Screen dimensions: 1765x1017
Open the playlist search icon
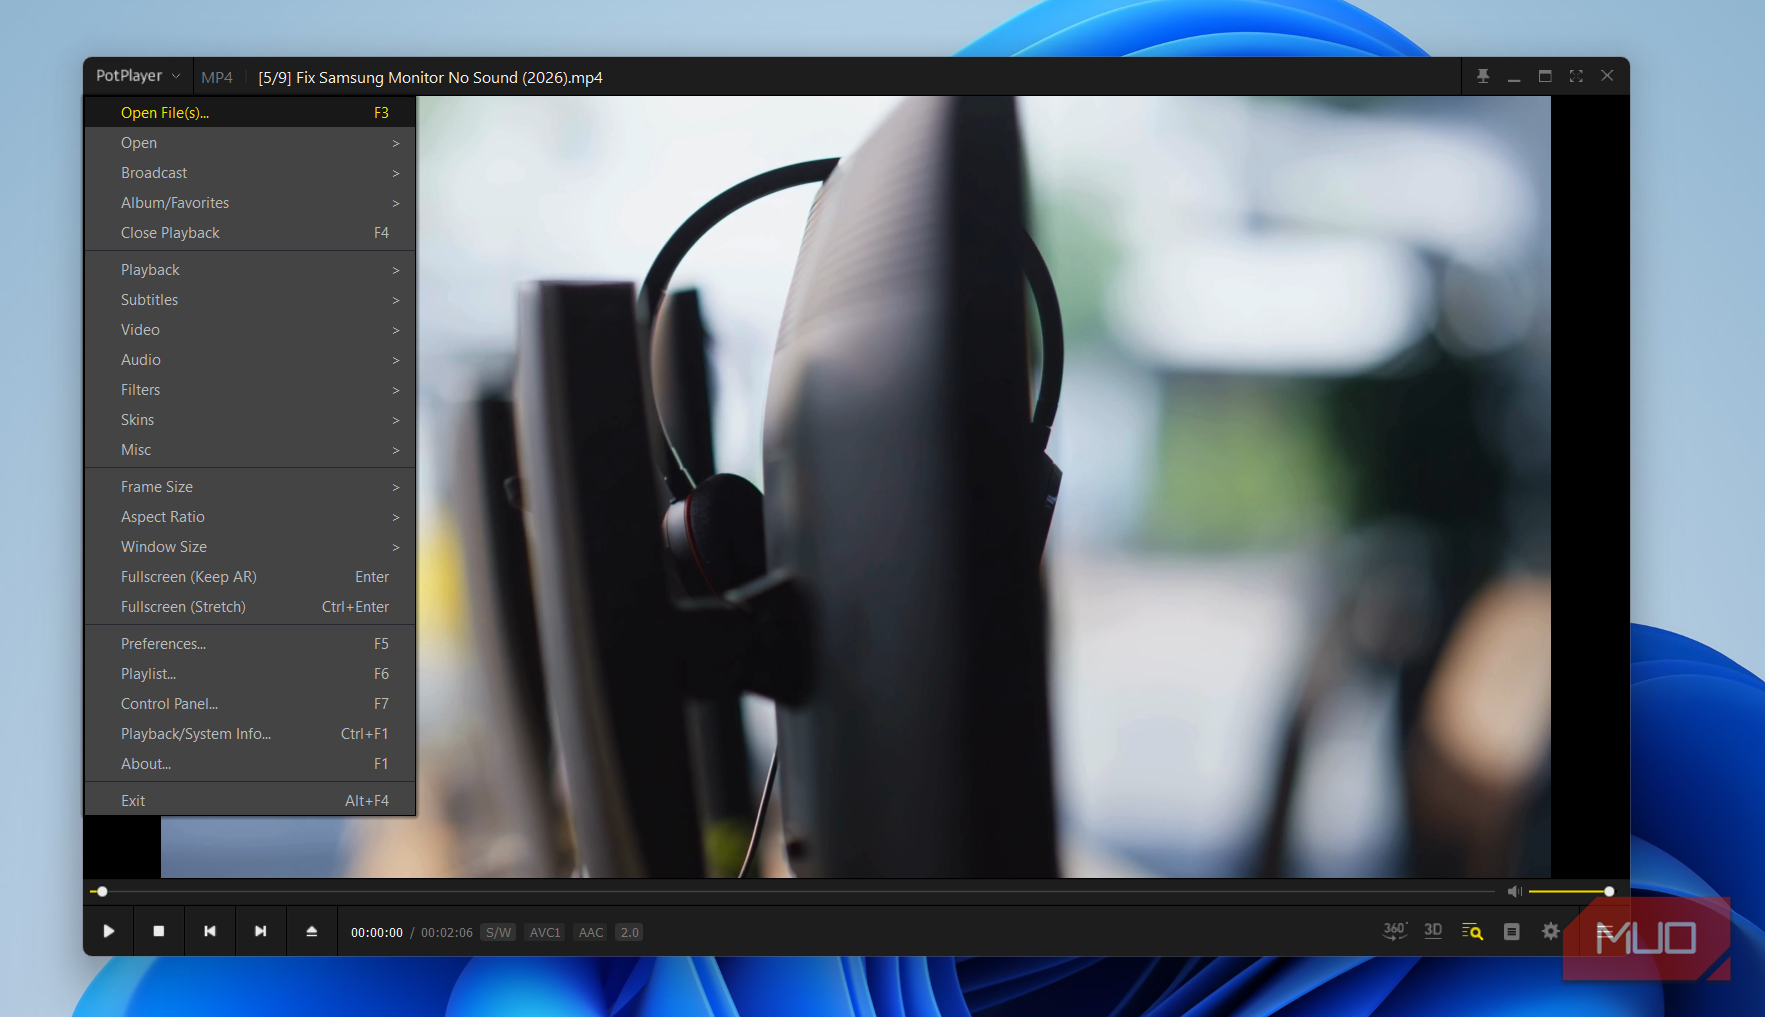point(1472,931)
